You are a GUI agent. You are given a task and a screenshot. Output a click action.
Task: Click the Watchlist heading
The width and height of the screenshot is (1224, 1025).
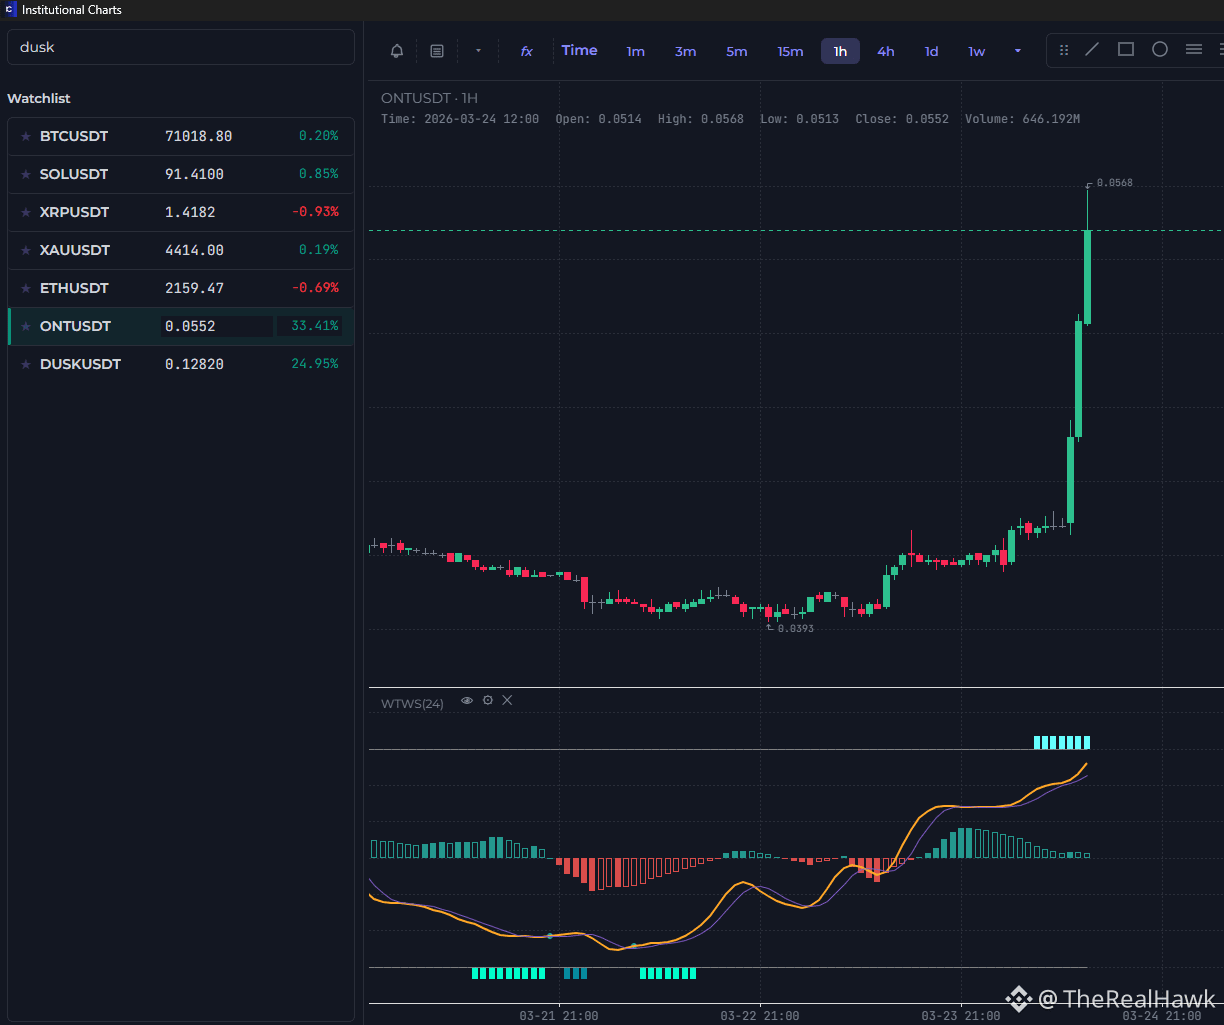tap(39, 99)
